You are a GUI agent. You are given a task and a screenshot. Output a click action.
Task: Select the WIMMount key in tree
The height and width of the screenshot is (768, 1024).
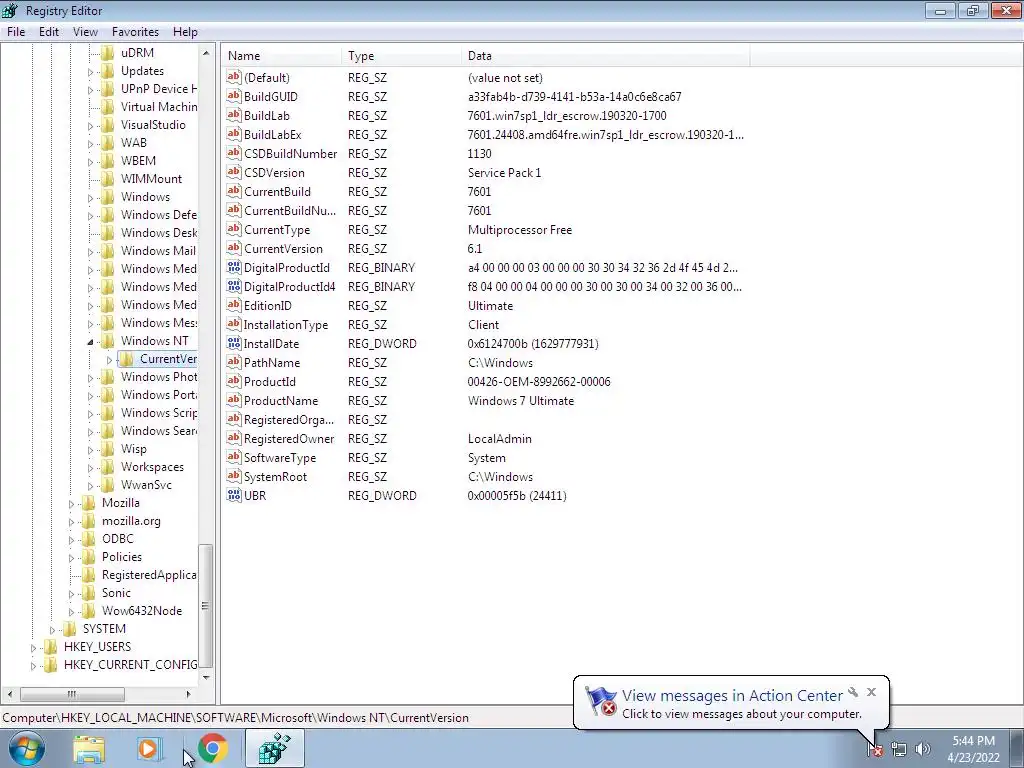(151, 179)
